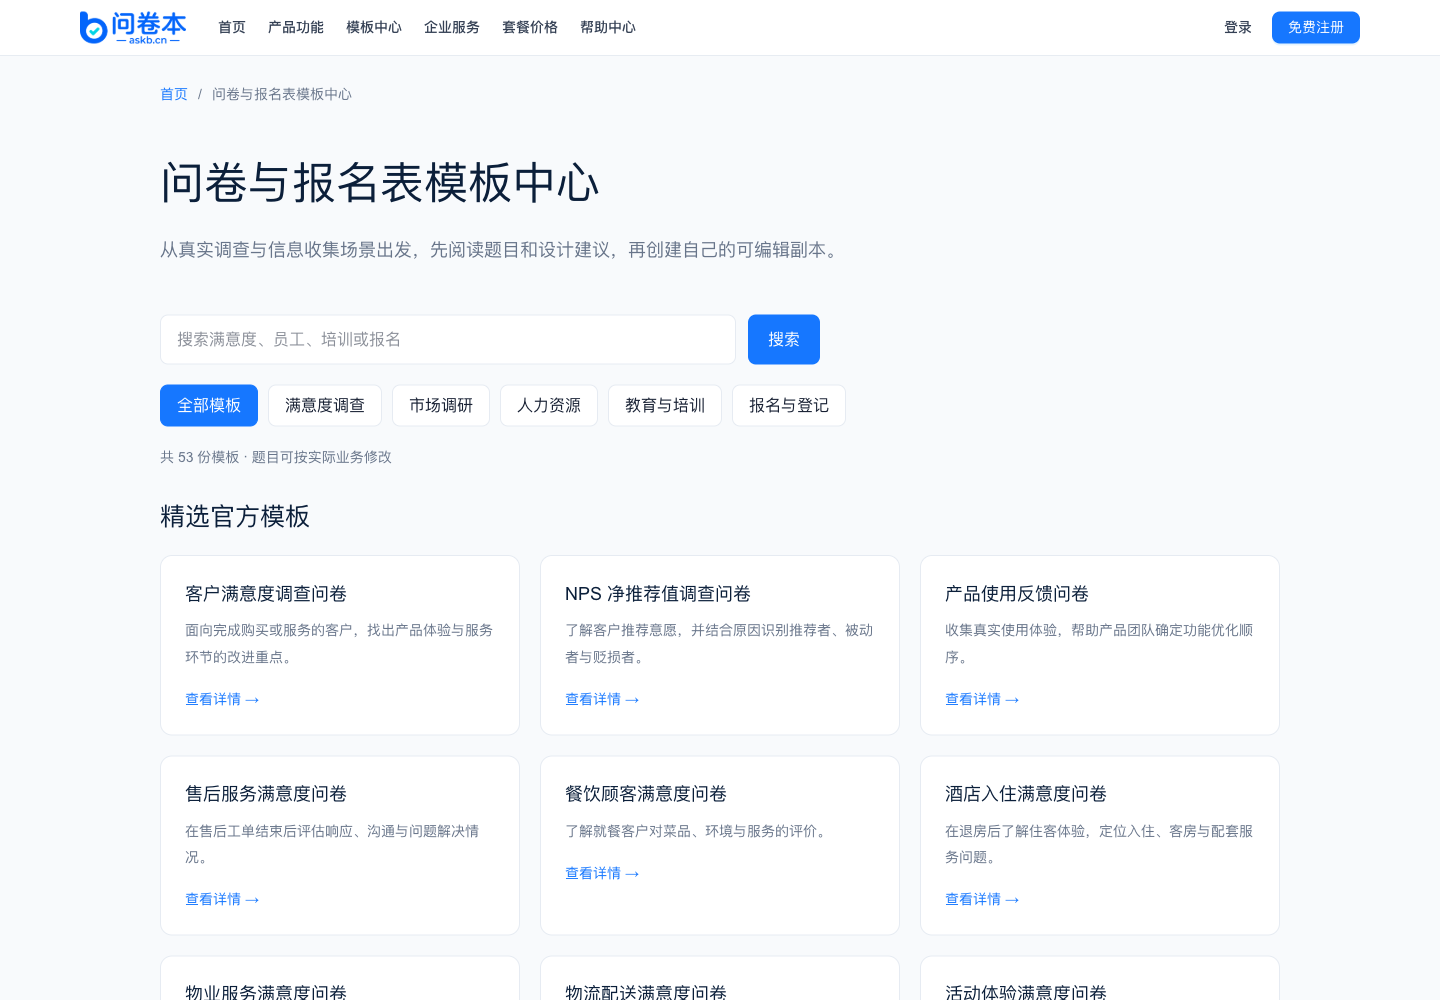
Task: Click the 首页 breadcrumb link
Action: 174,94
